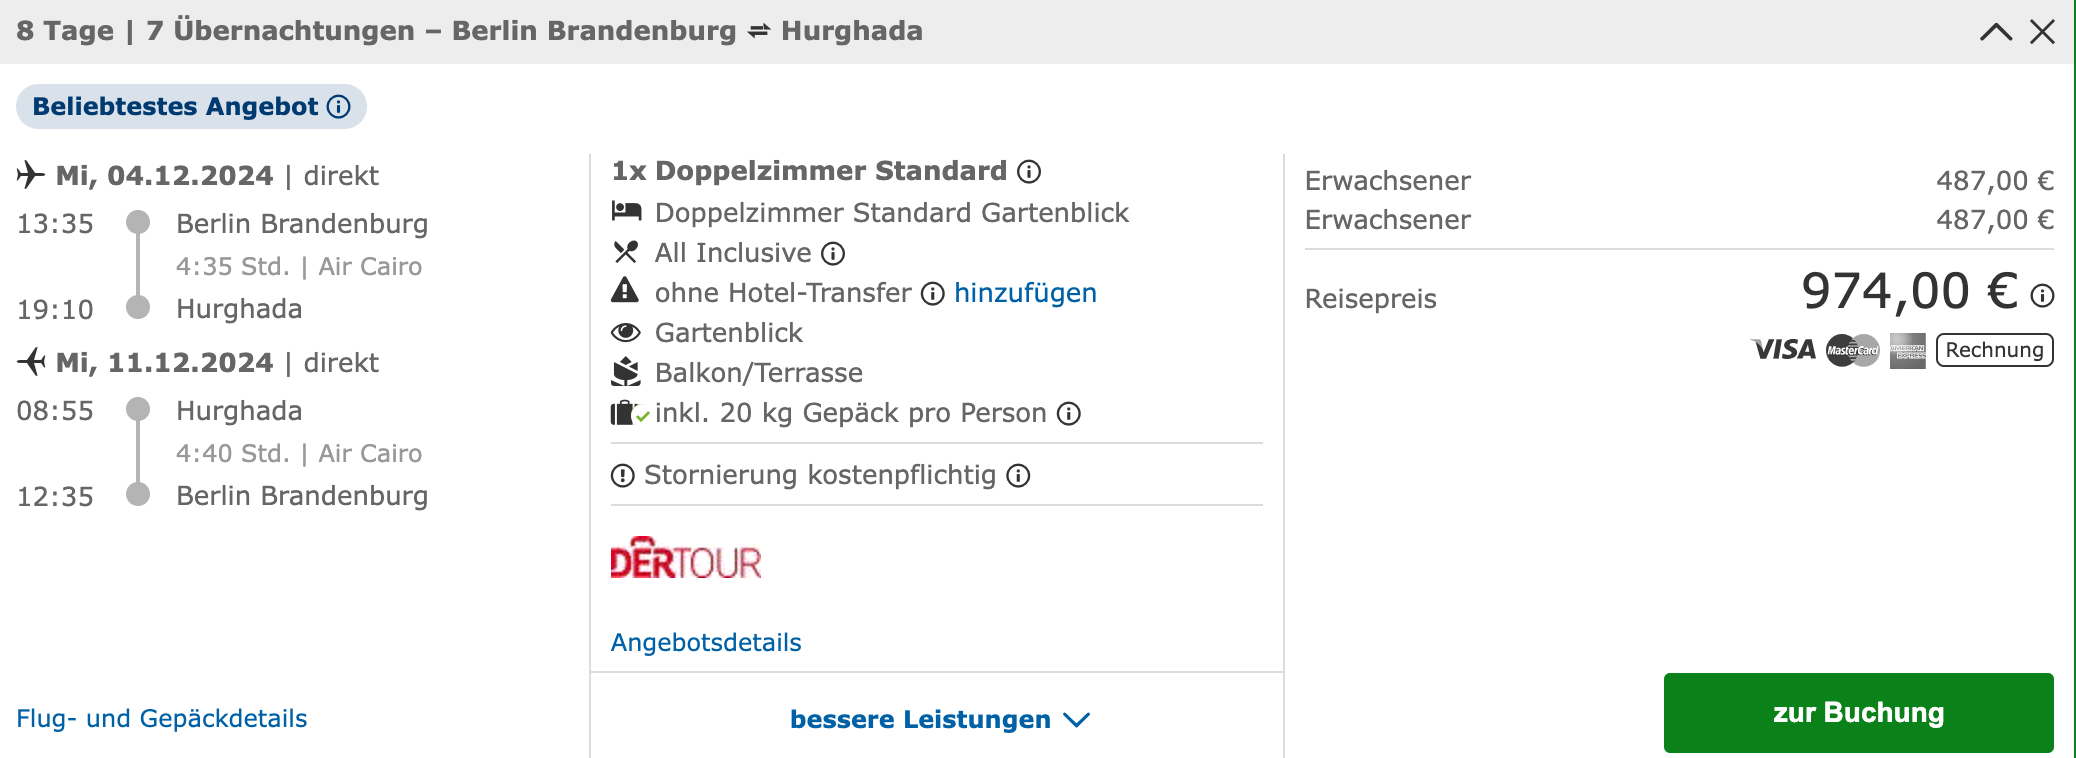Image resolution: width=2076 pixels, height=758 pixels.
Task: Open info icon after Stornierung kostenpflichtig
Action: tap(1018, 476)
